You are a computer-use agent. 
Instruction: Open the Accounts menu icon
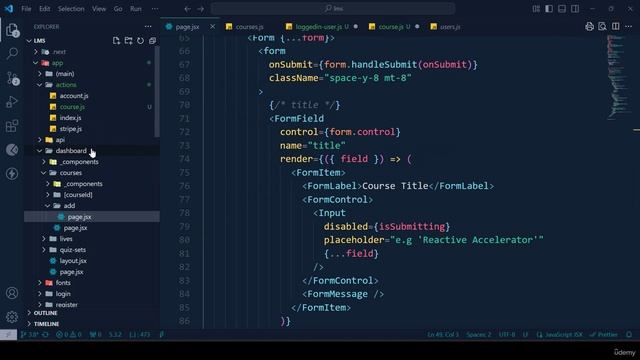[12, 293]
